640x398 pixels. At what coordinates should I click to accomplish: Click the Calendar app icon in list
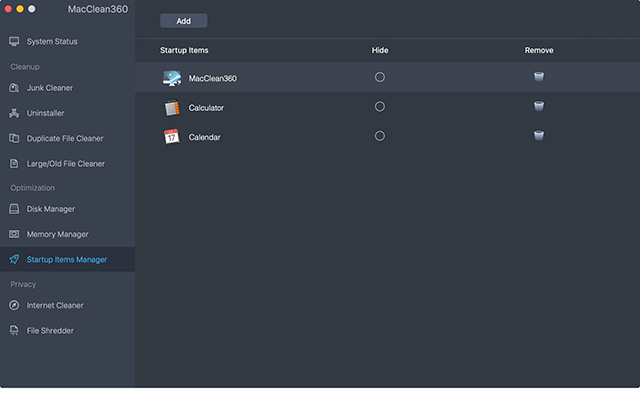[x=171, y=137]
